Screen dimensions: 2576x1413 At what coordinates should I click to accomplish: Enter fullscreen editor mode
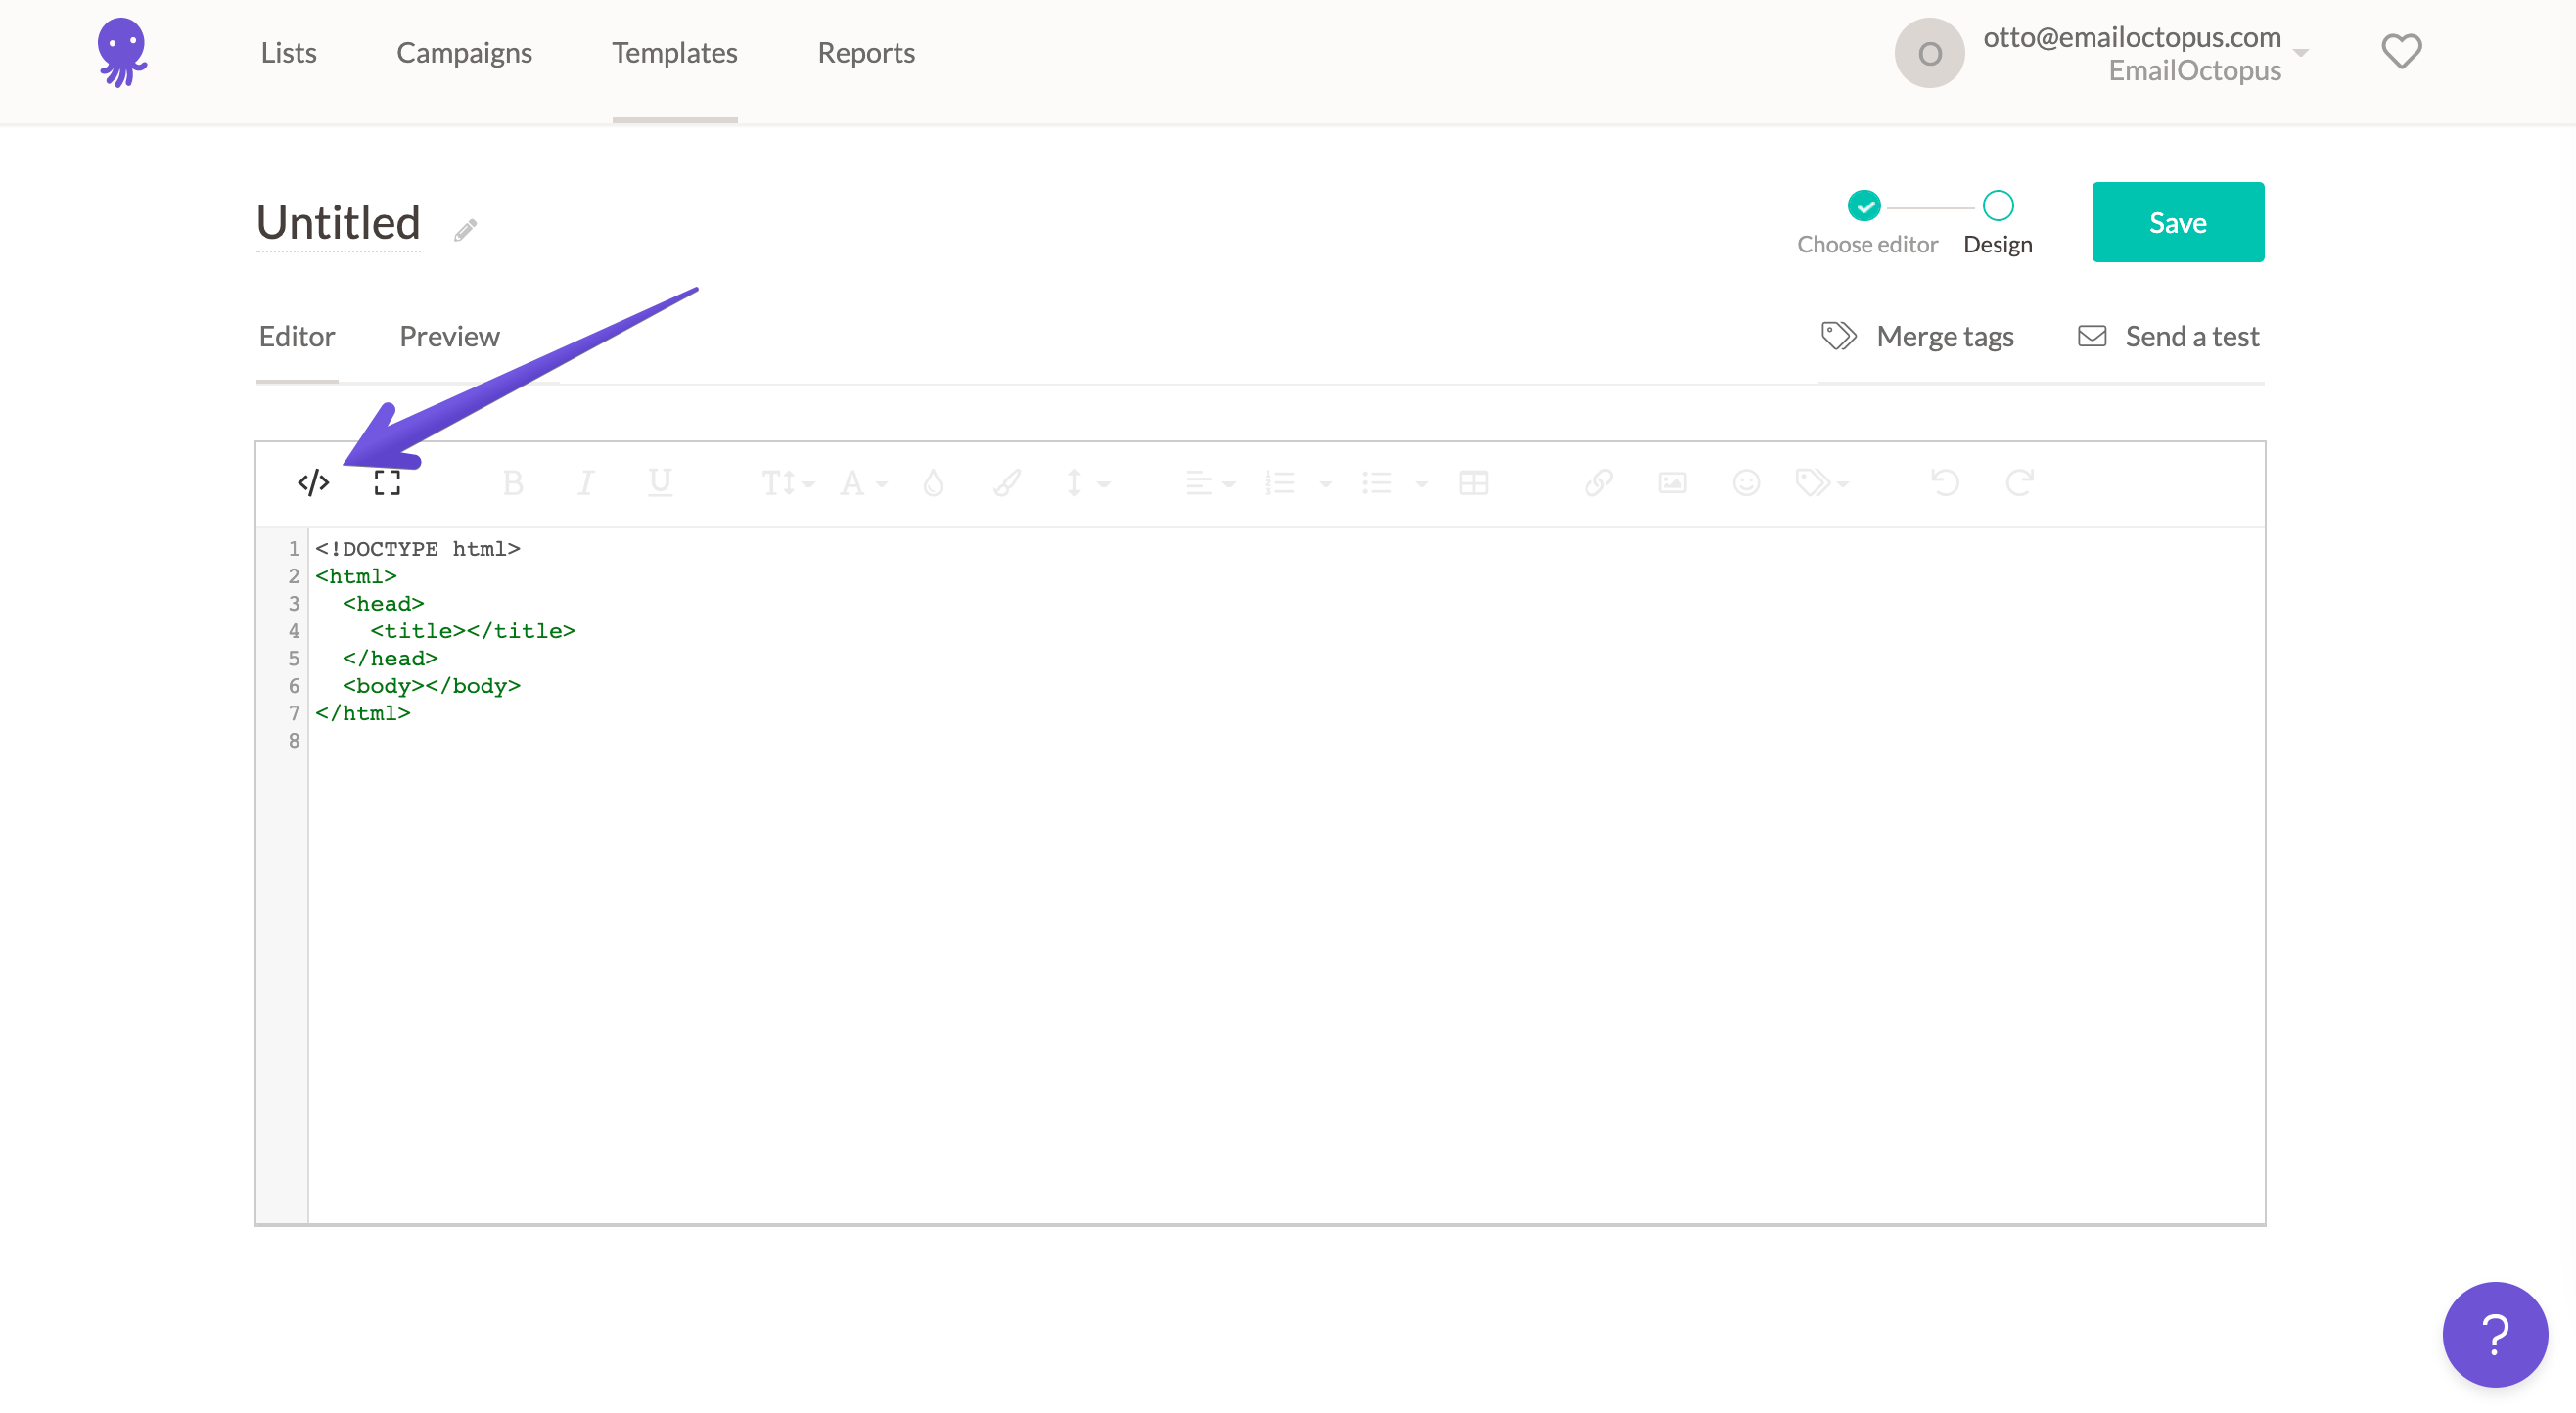tap(388, 482)
